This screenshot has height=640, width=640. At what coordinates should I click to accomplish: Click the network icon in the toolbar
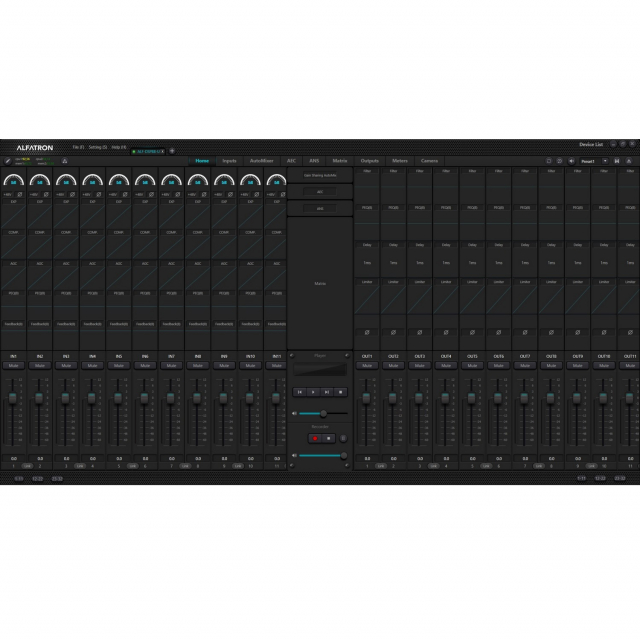pyautogui.click(x=66, y=161)
